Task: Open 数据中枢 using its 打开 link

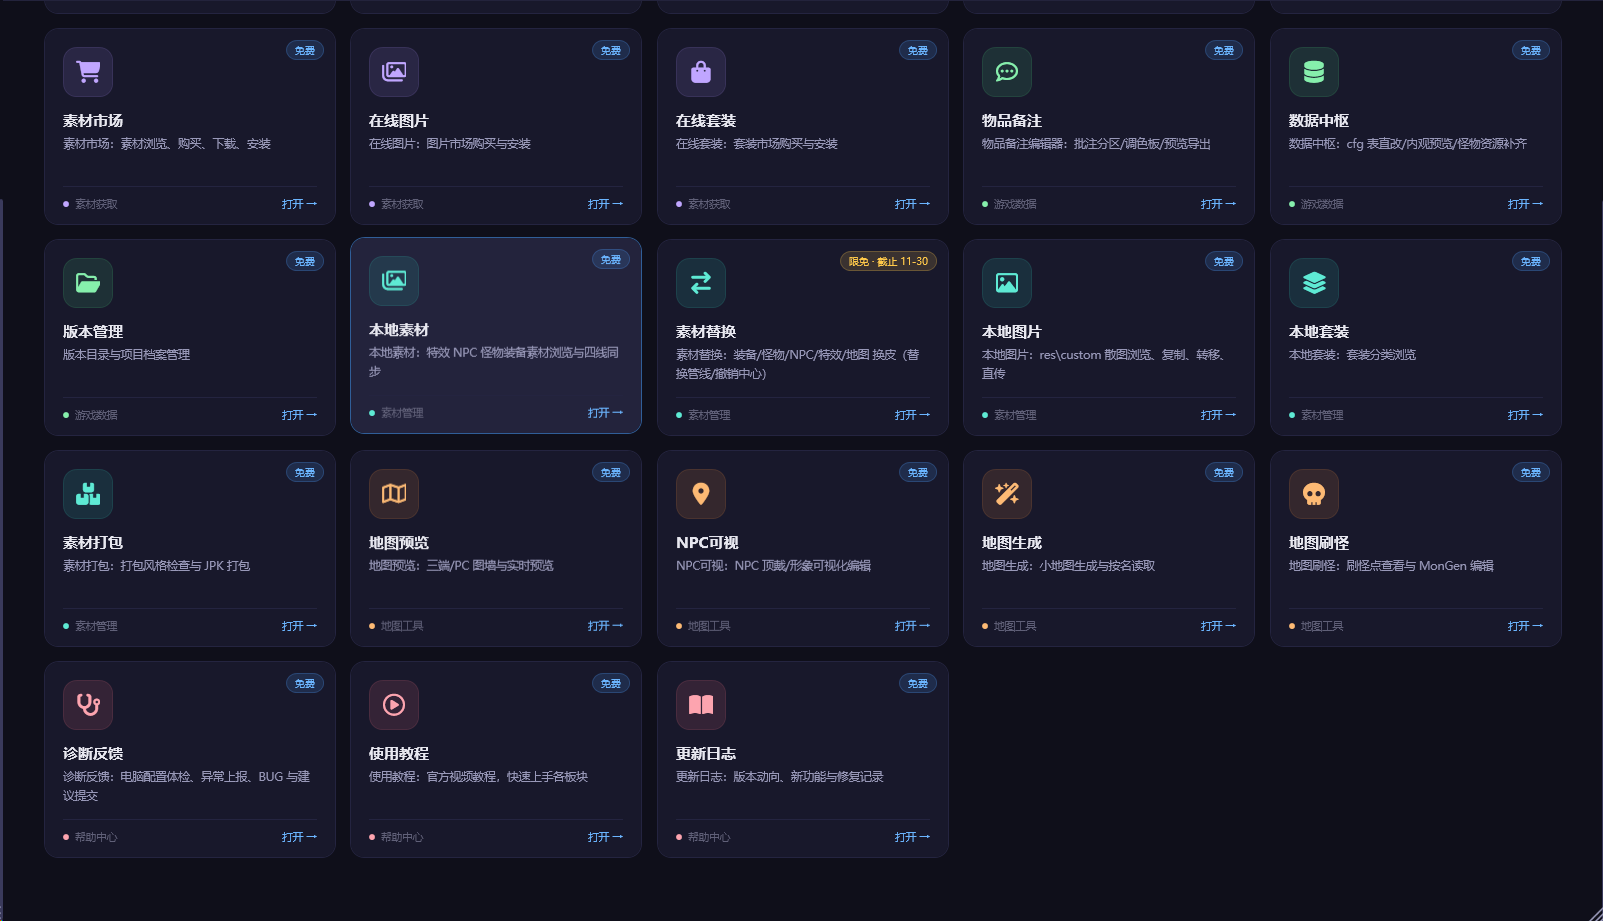Action: pos(1525,204)
